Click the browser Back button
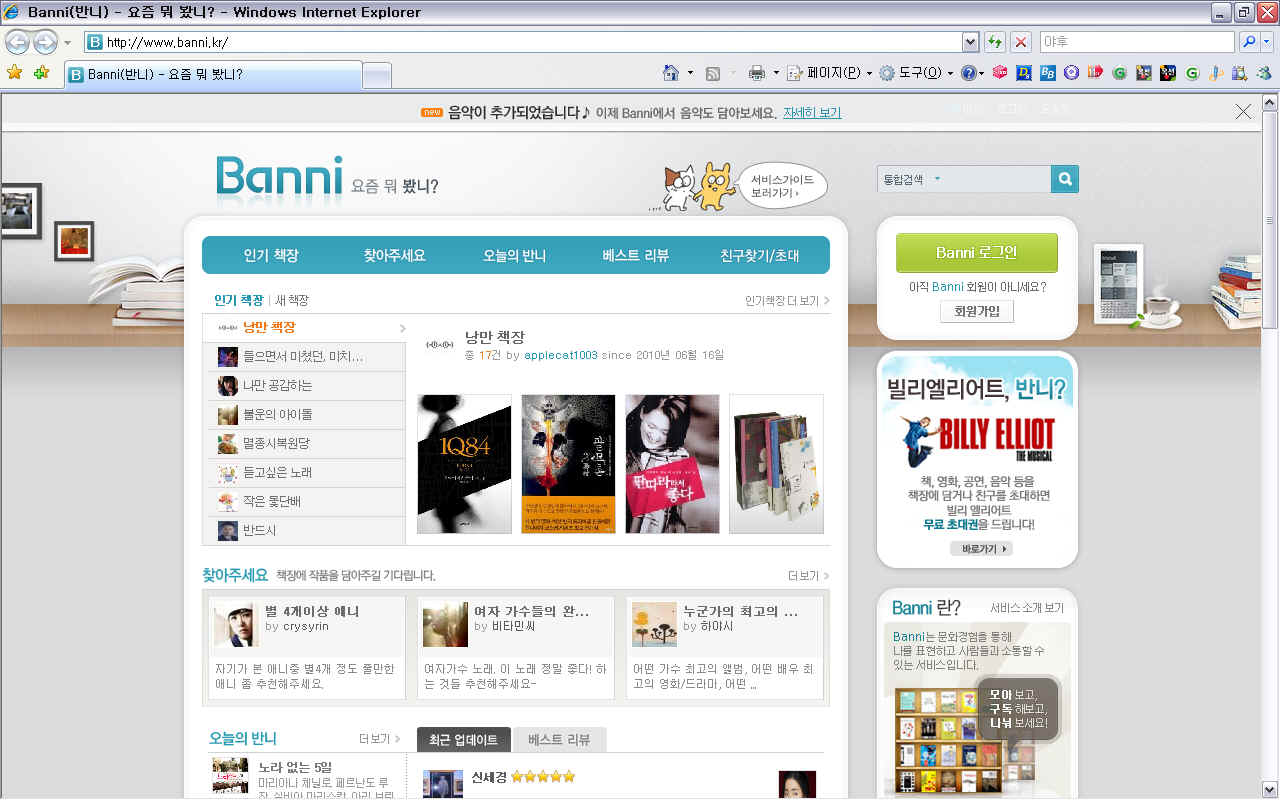The image size is (1280, 800). pos(18,42)
